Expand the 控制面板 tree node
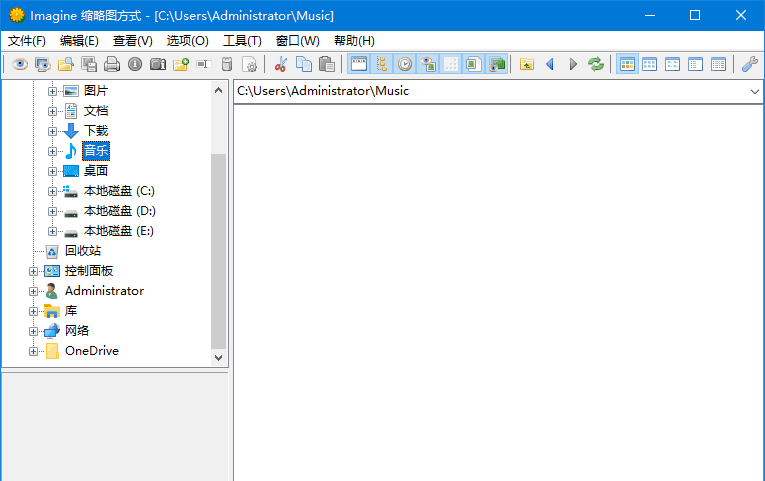 pos(33,271)
